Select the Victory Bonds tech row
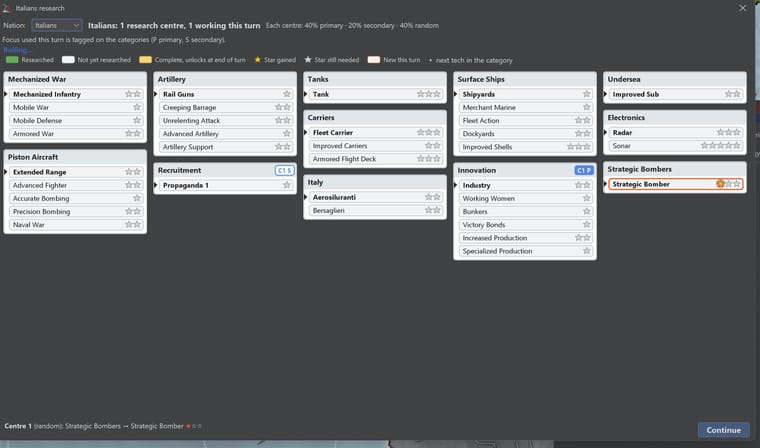 pos(526,224)
